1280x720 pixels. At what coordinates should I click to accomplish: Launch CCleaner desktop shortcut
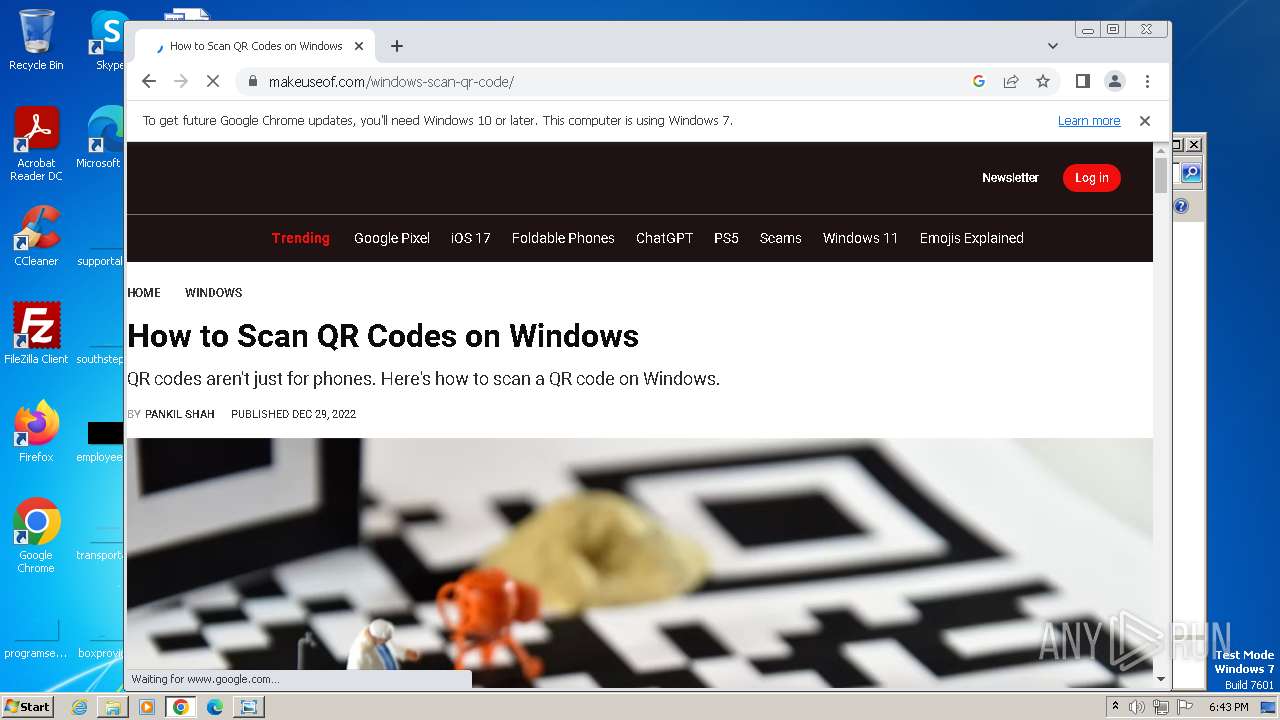(x=36, y=236)
